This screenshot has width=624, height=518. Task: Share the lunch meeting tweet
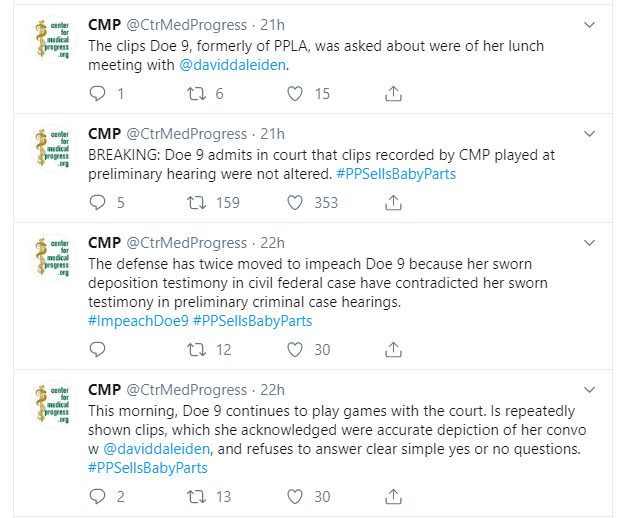click(394, 94)
